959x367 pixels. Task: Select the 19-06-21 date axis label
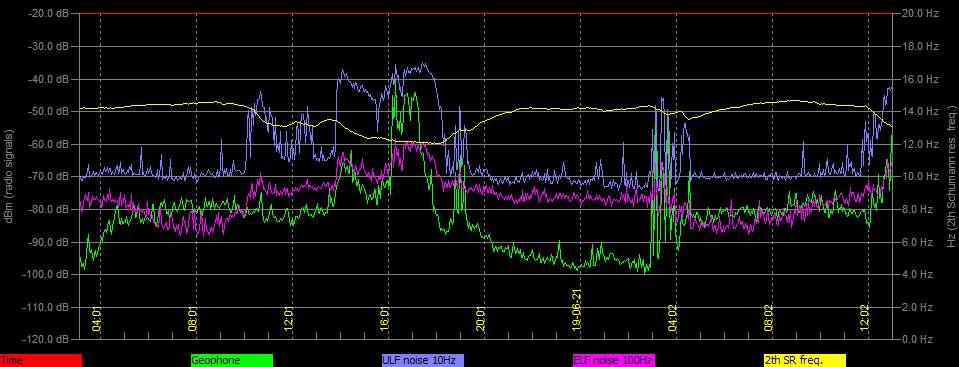pyautogui.click(x=577, y=311)
